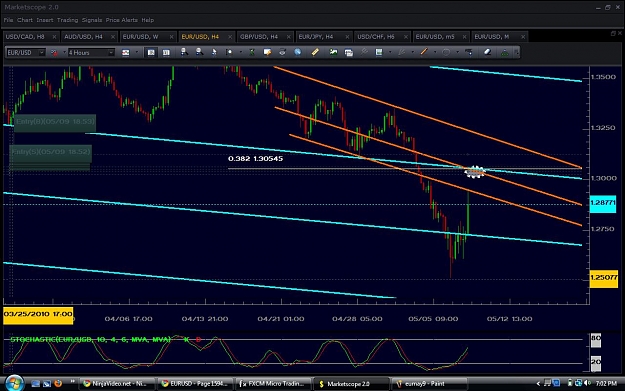Expand arrow next to grey pen tool

point(412,52)
